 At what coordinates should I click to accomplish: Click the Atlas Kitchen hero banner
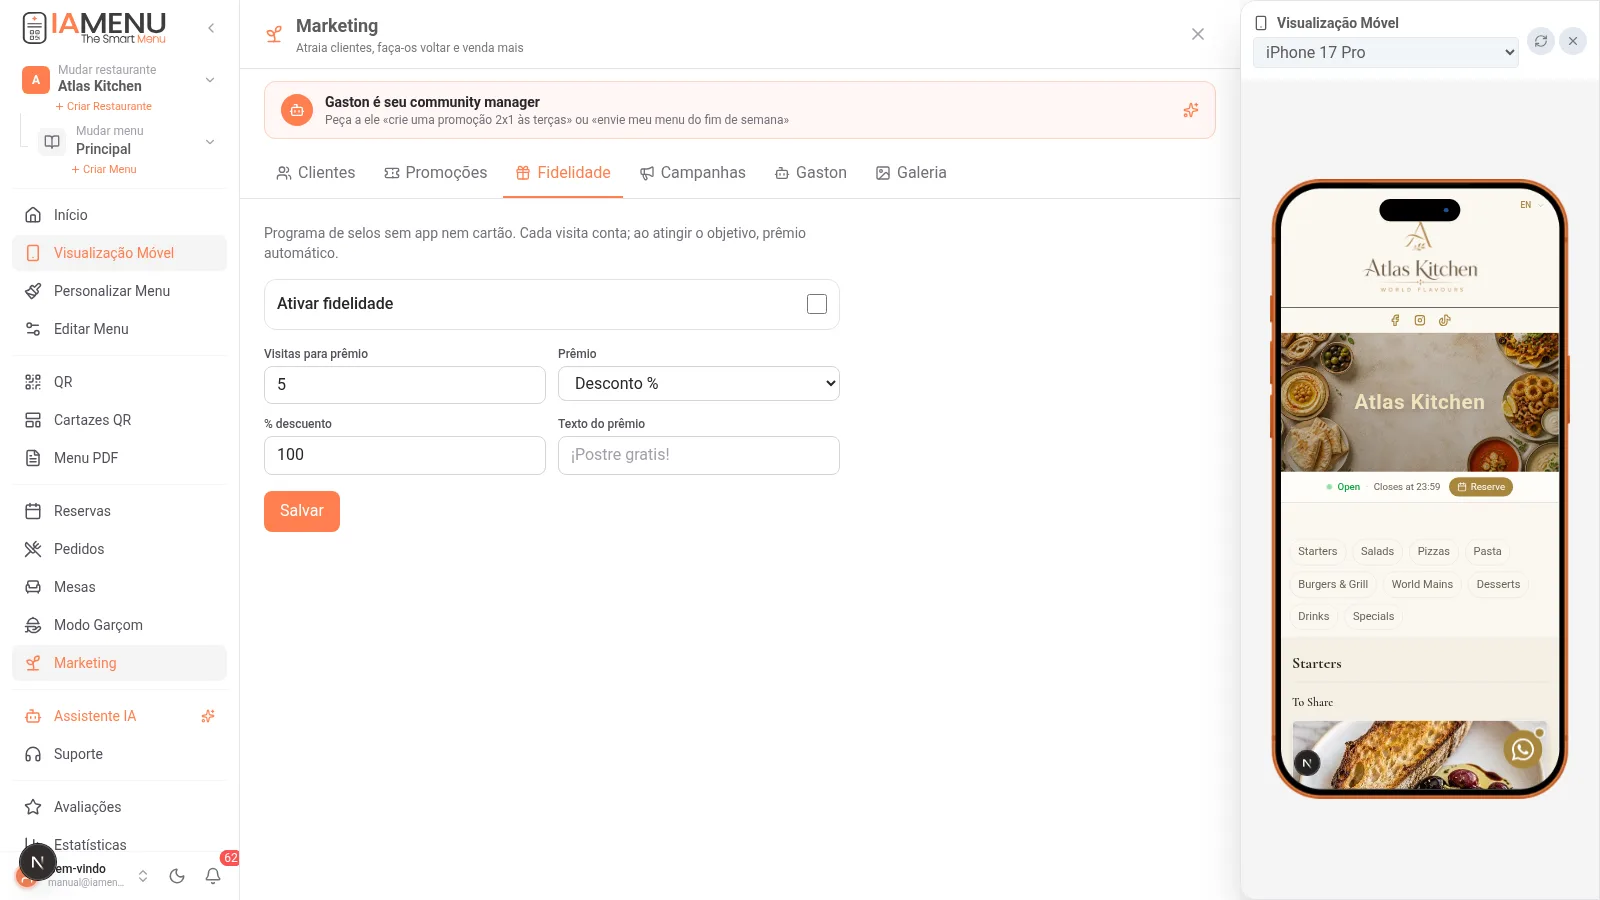pos(1420,402)
